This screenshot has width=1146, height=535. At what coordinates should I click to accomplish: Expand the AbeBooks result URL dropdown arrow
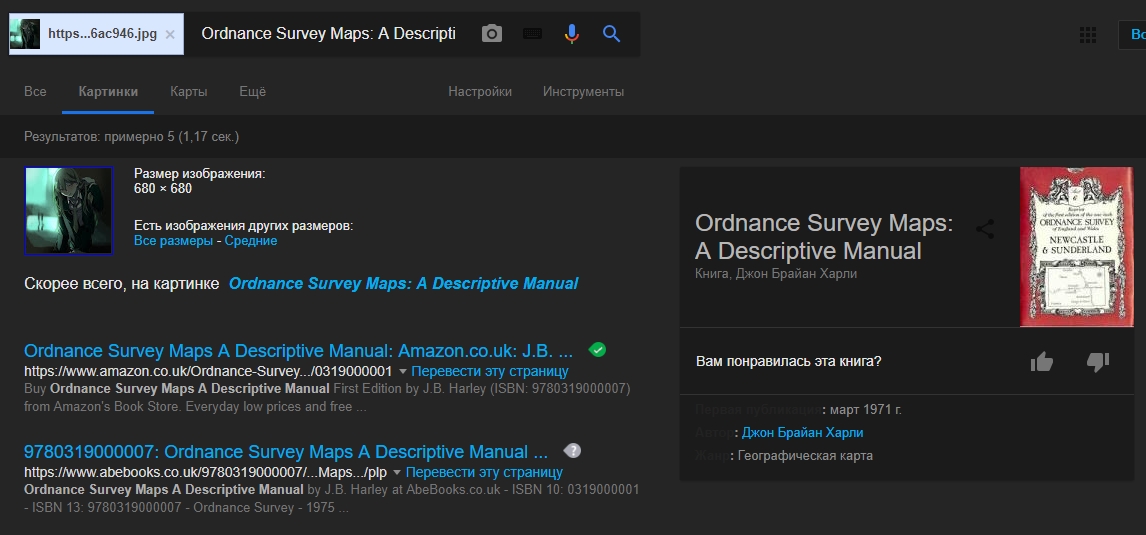click(397, 472)
